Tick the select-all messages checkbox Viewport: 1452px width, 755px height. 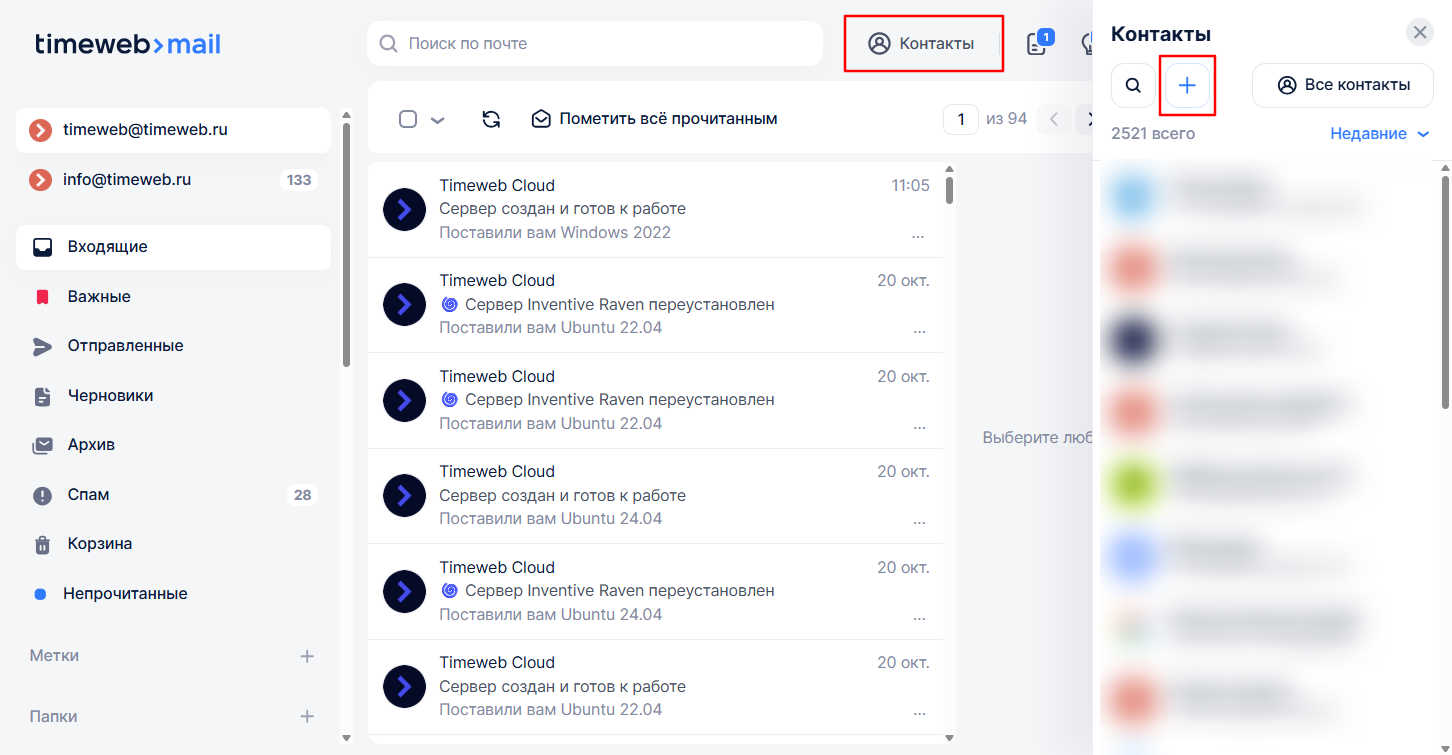click(x=408, y=119)
